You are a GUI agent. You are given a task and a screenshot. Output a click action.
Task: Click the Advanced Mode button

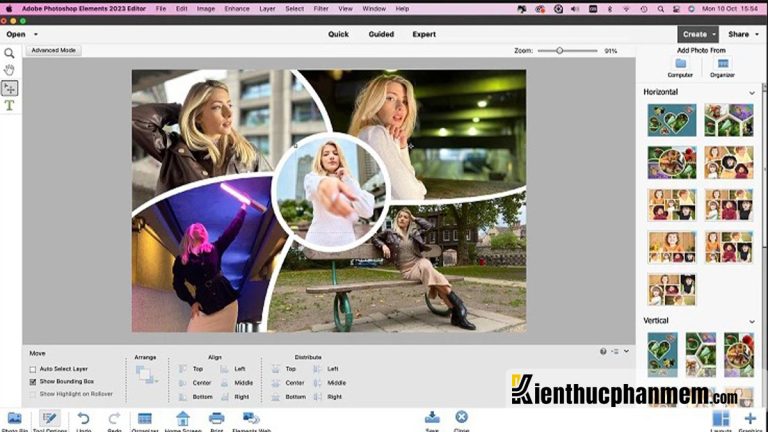coord(53,50)
